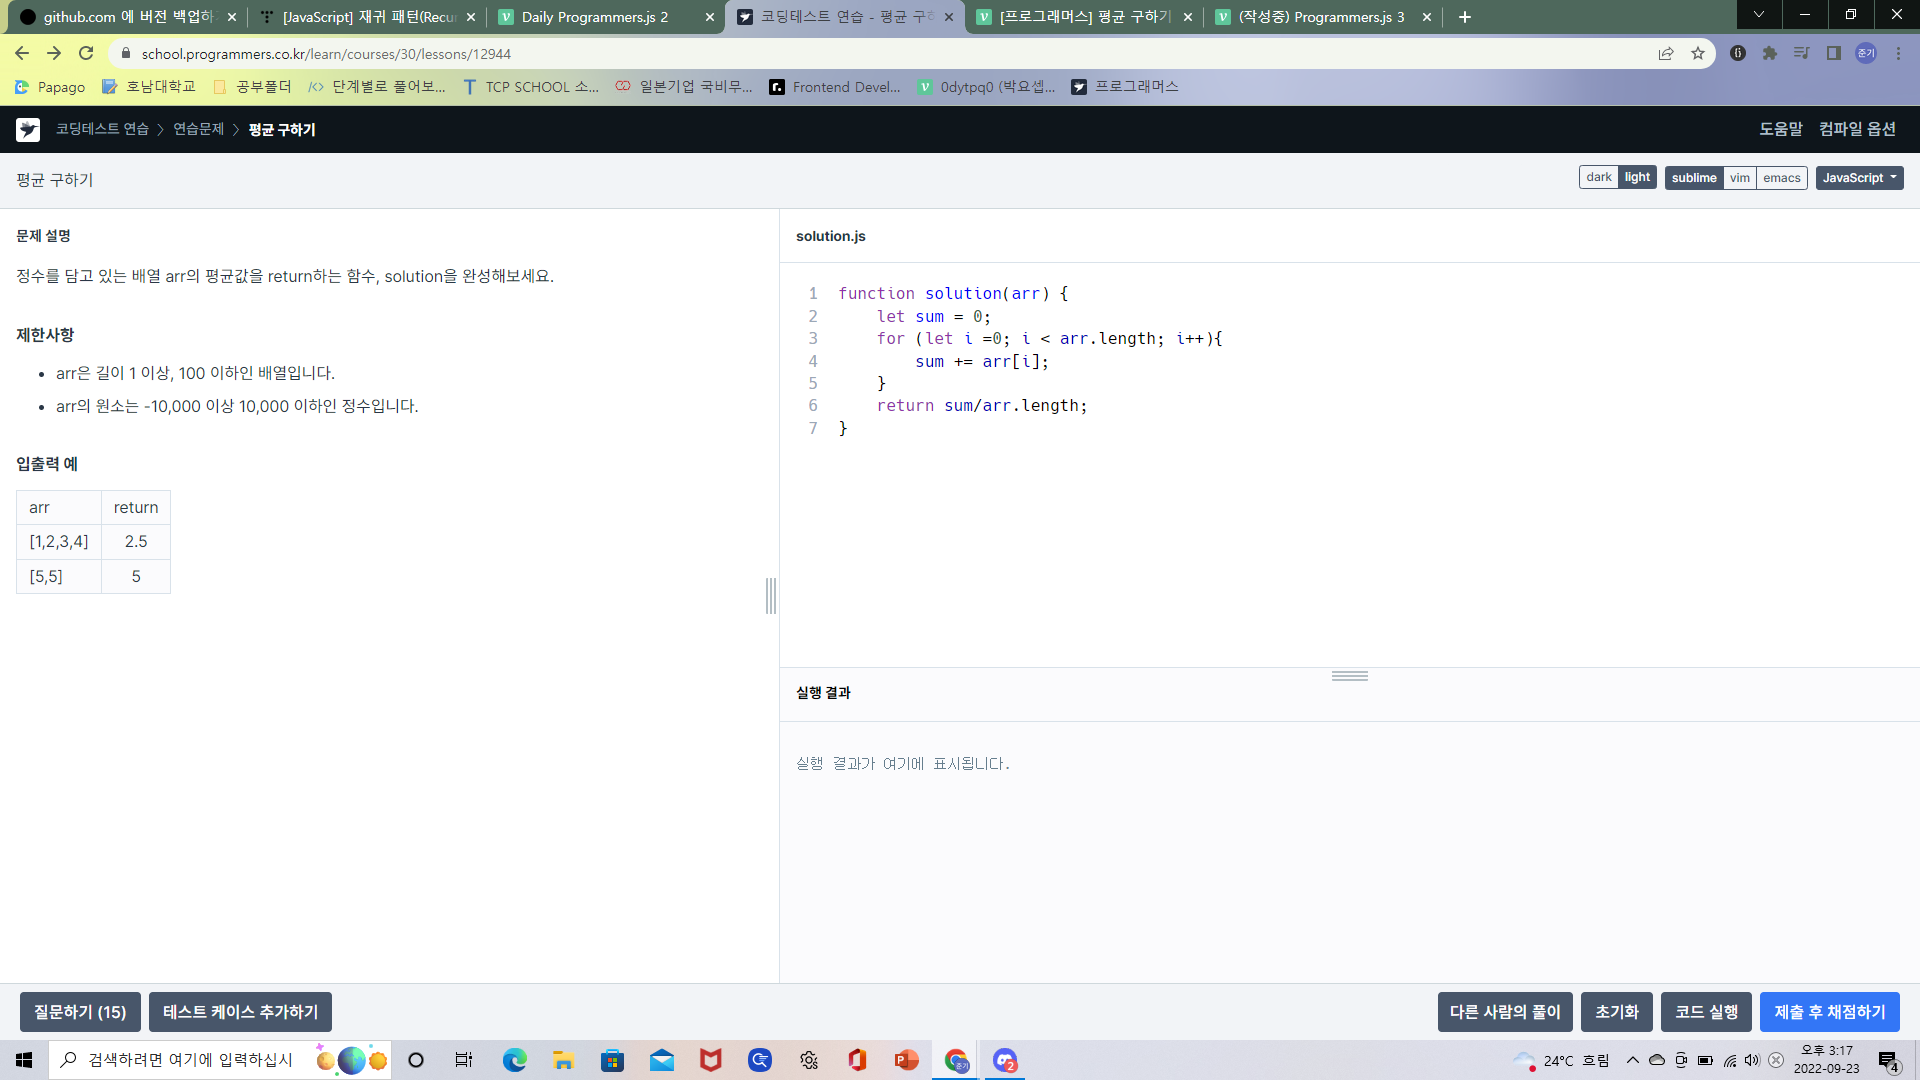Open McAfee from taskbar
Image resolution: width=1920 pixels, height=1080 pixels.
(x=711, y=1060)
